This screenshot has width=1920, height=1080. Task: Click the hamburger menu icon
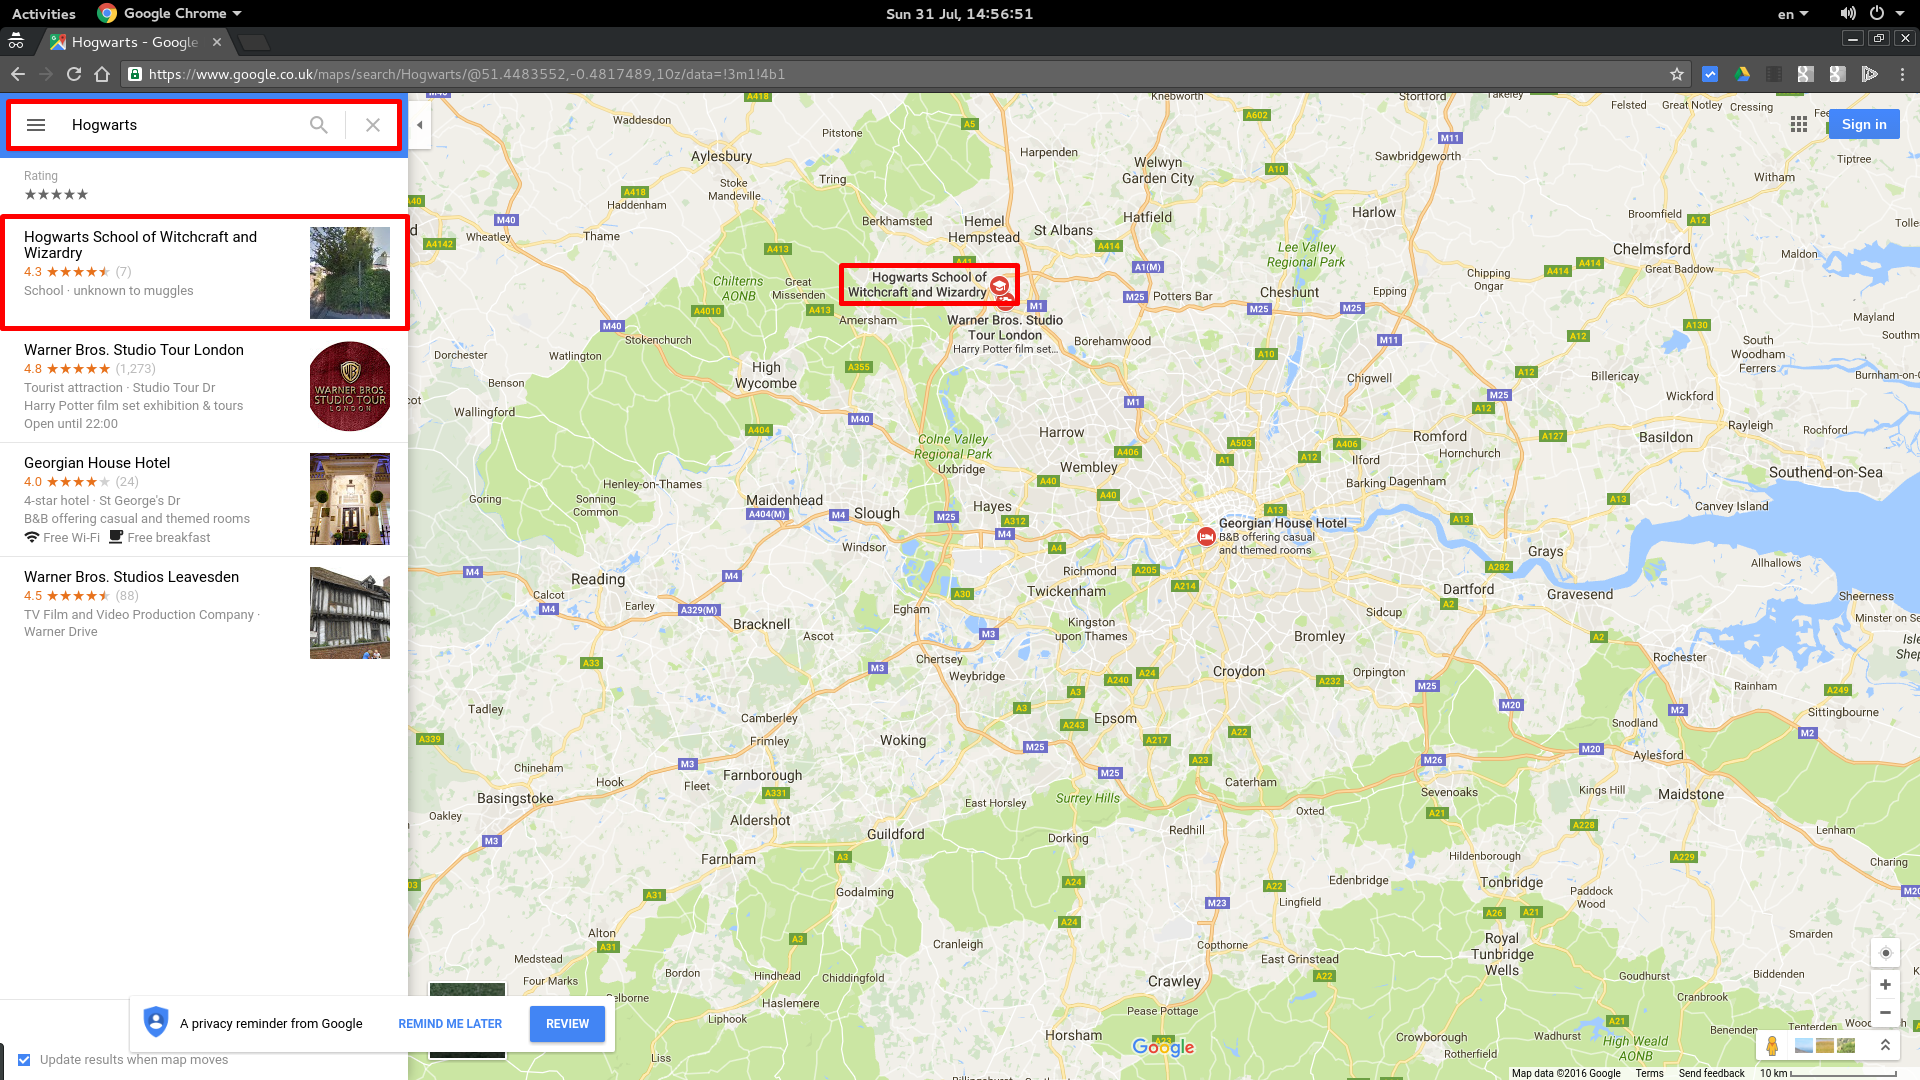point(37,124)
